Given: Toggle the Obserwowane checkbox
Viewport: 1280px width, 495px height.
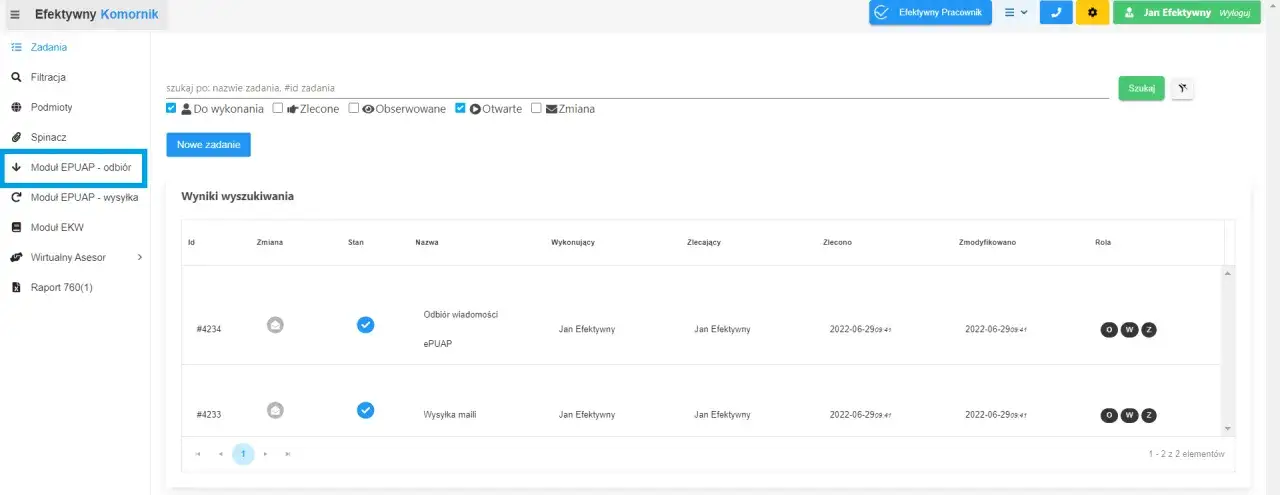Looking at the screenshot, I should tap(354, 108).
